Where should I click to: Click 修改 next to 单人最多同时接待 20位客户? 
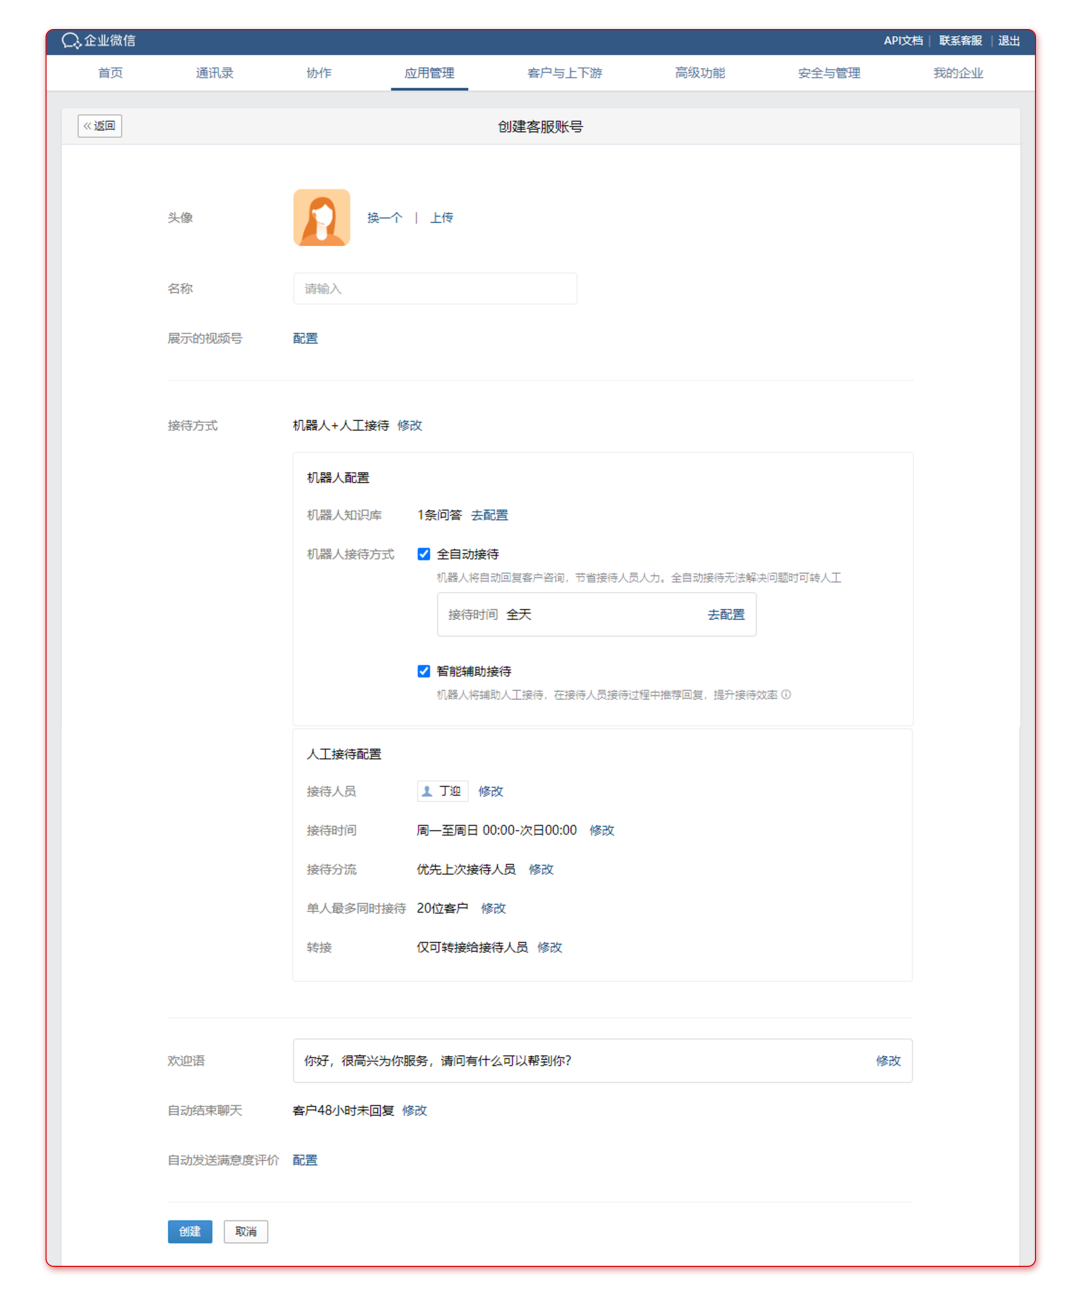click(x=493, y=908)
